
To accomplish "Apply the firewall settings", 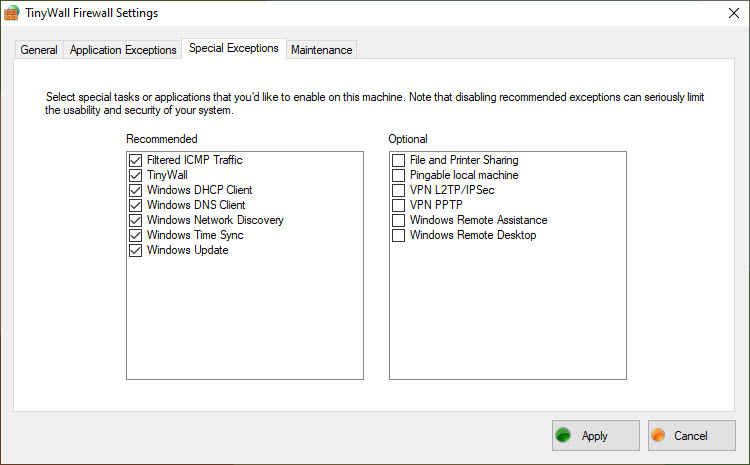I will coord(596,435).
